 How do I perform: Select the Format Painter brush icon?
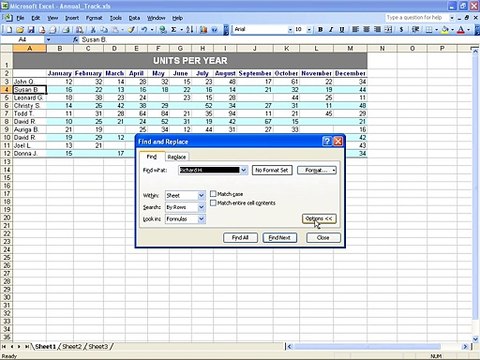[131, 30]
